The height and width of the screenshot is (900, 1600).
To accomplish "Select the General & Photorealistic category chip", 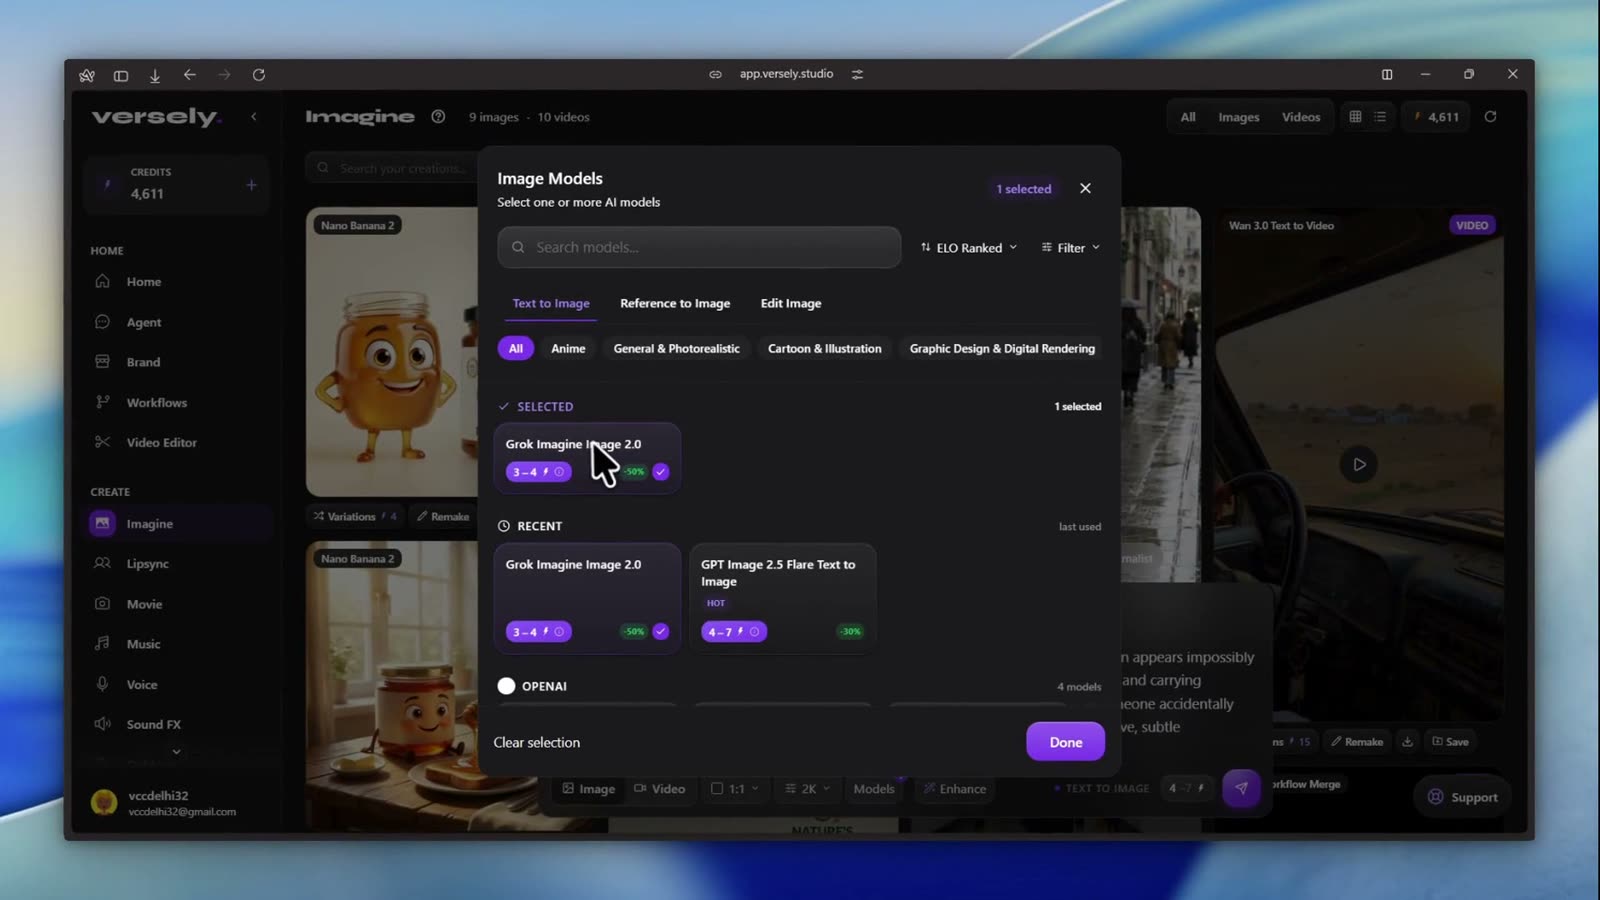I will 677,348.
